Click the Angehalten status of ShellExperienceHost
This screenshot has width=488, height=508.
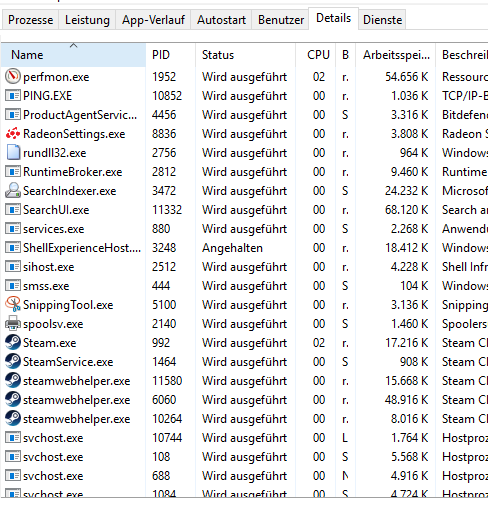pyautogui.click(x=232, y=248)
